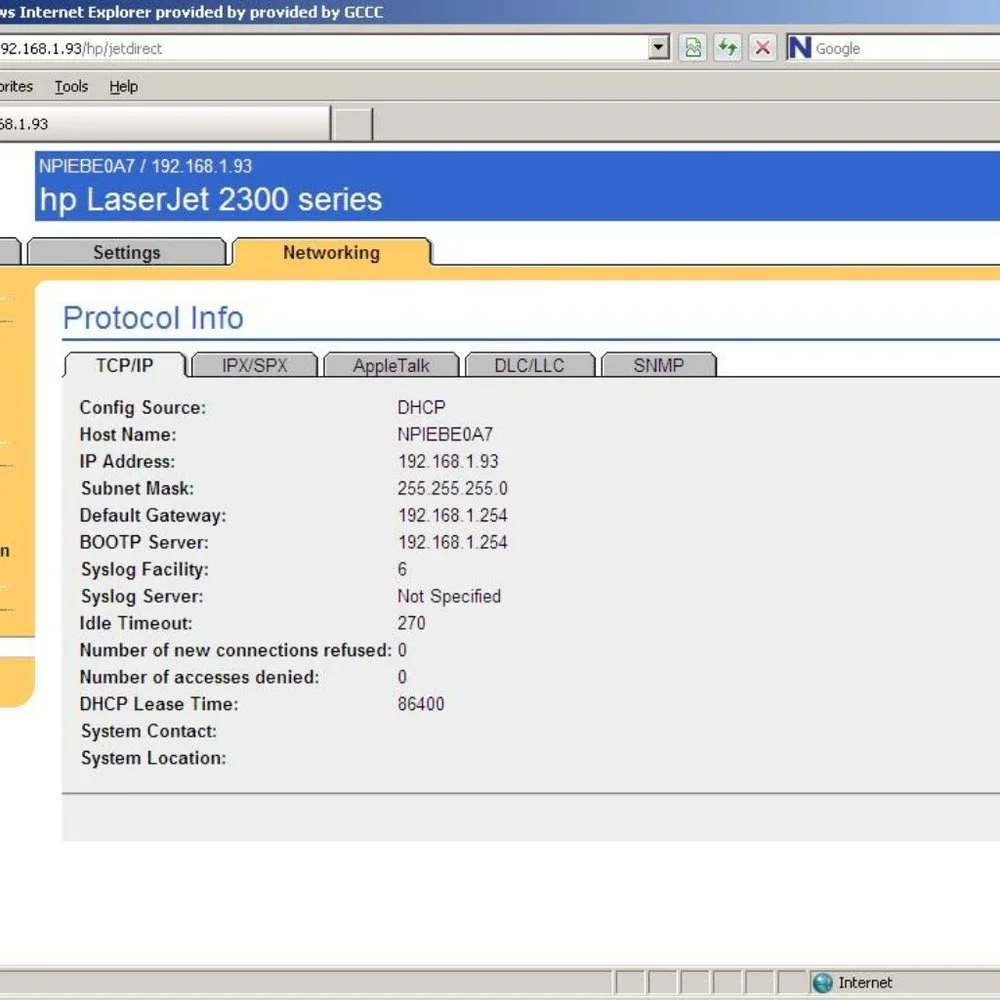Click the Protocol Info heading

[153, 318]
